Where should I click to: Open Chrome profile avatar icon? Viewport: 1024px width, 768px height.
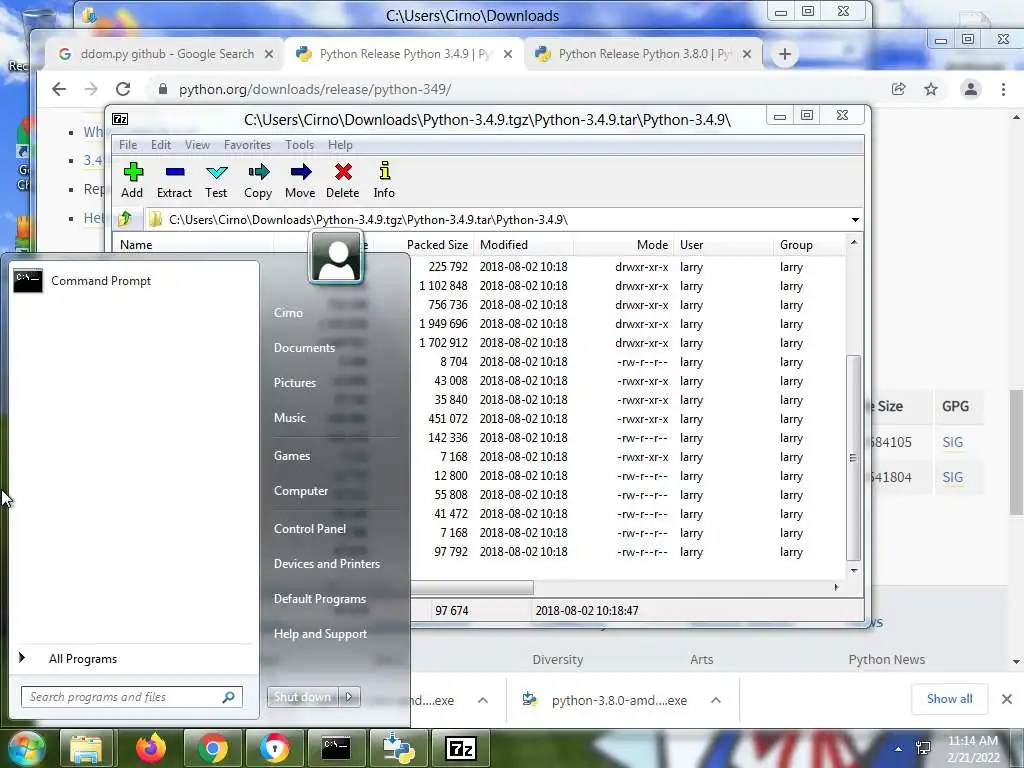click(x=971, y=89)
